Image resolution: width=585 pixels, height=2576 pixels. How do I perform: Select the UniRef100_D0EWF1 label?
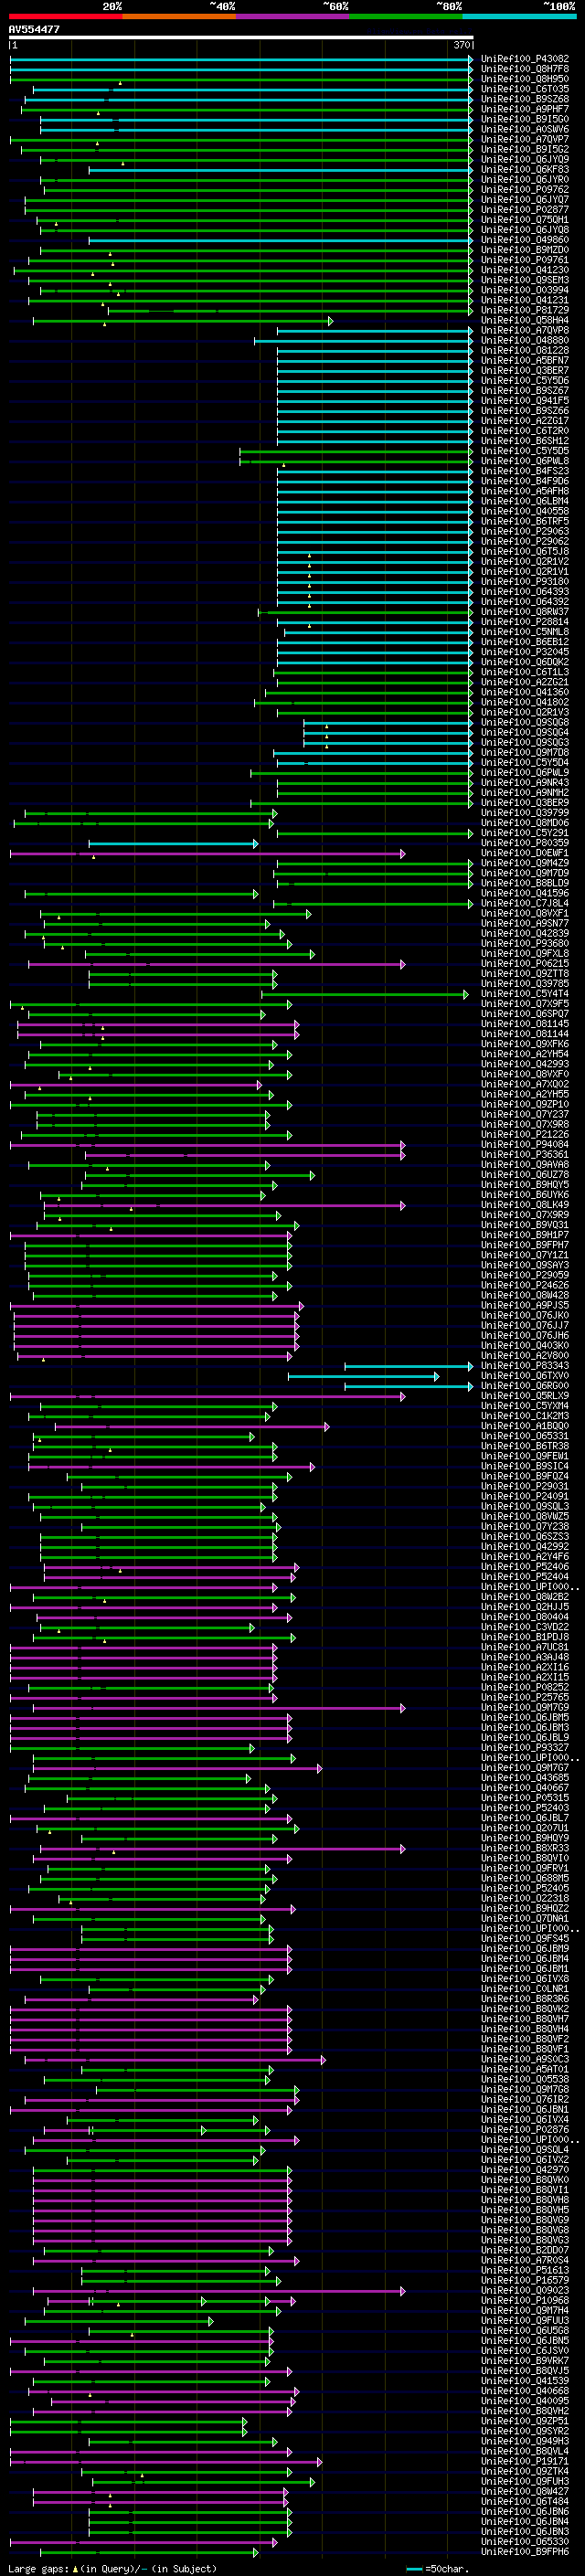(525, 852)
